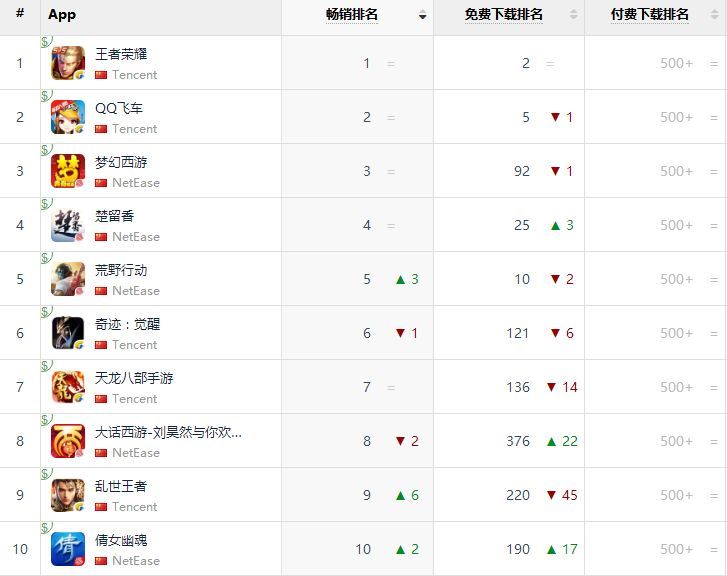Click the 荒野行动 app icon
This screenshot has height=576, width=727.
(68, 279)
